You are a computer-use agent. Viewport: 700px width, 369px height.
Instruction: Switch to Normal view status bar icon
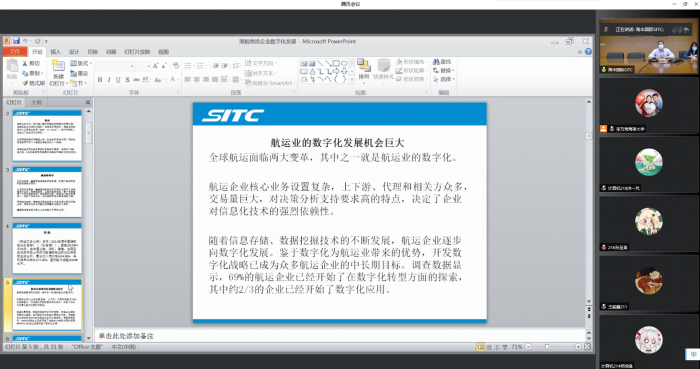click(480, 347)
